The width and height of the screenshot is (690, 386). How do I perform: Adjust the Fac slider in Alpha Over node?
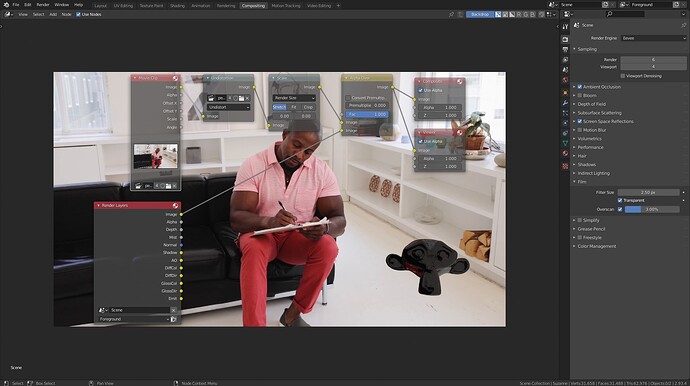(x=367, y=114)
